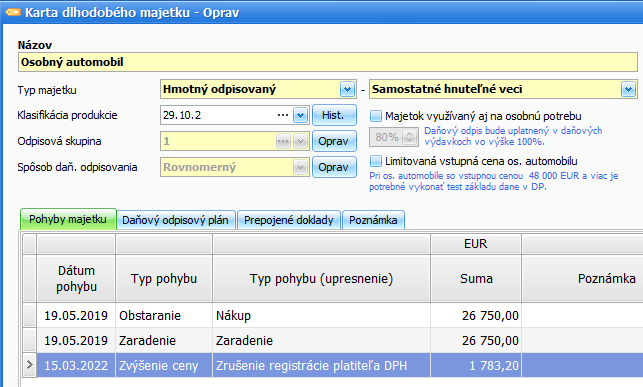The width and height of the screenshot is (643, 387).
Task: Open the Odpisová skupina dropdown arrow
Action: pyautogui.click(x=301, y=141)
